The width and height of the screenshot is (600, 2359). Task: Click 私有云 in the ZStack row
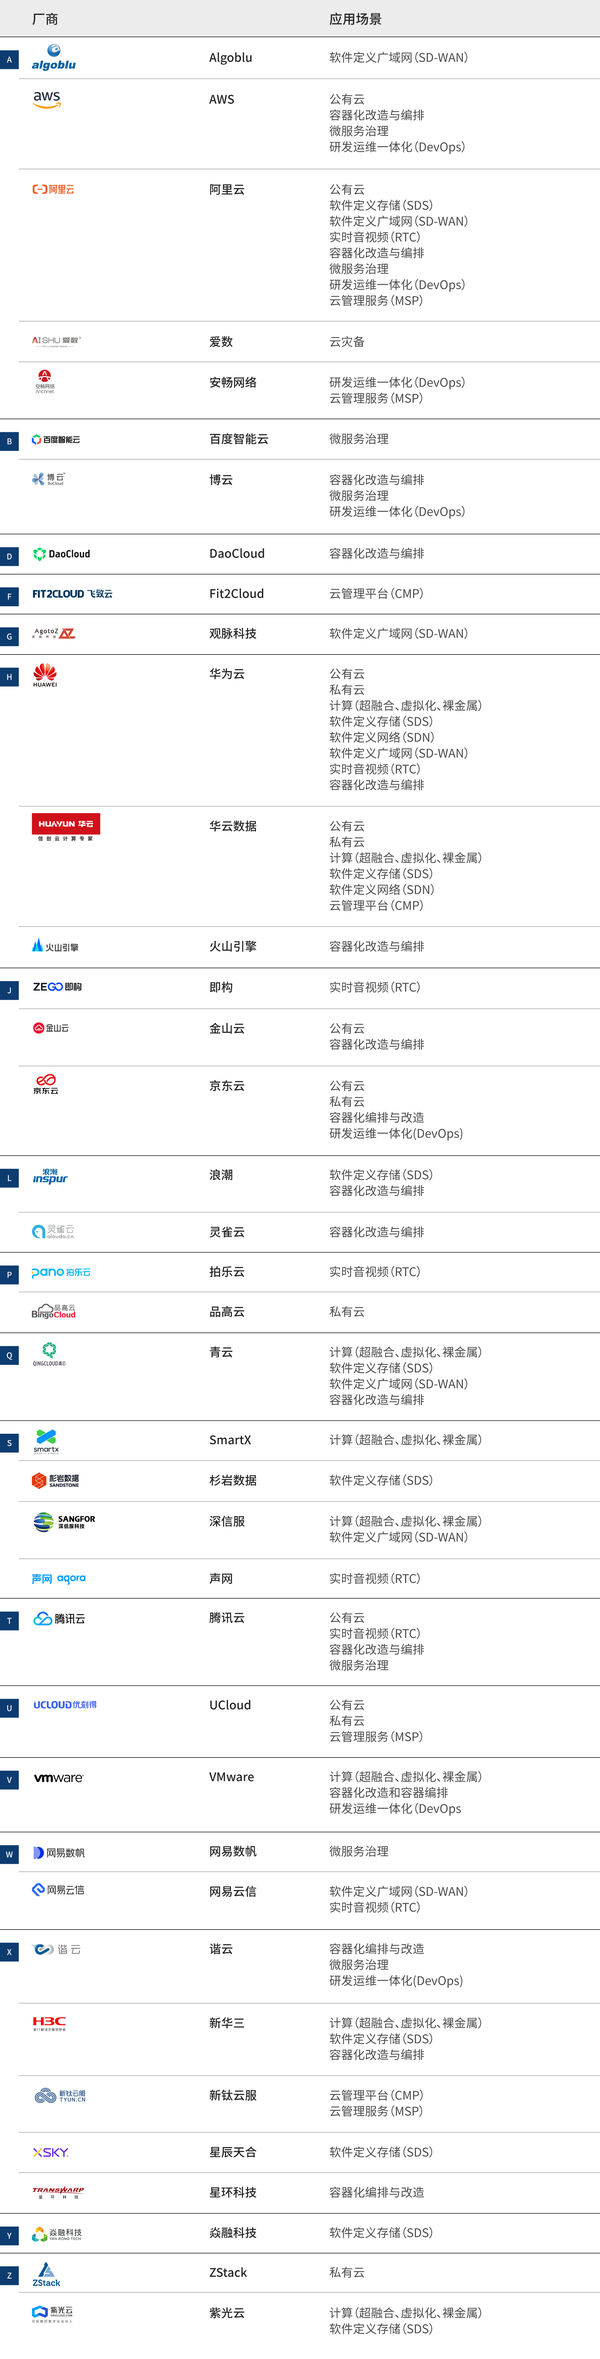click(x=347, y=2272)
